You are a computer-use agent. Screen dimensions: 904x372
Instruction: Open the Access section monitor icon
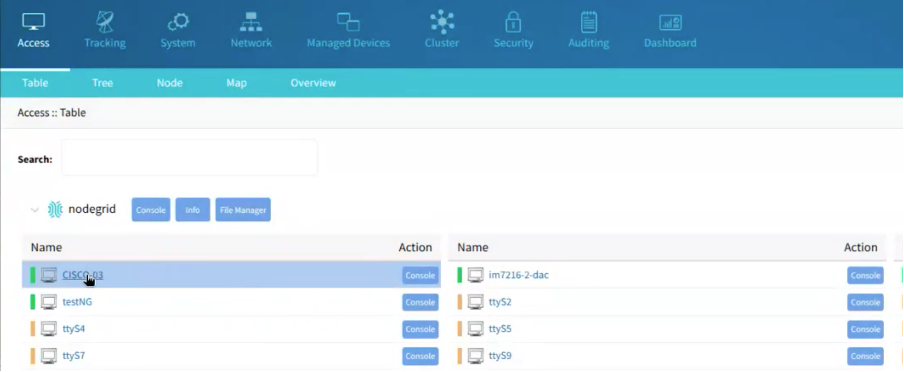pyautogui.click(x=33, y=22)
